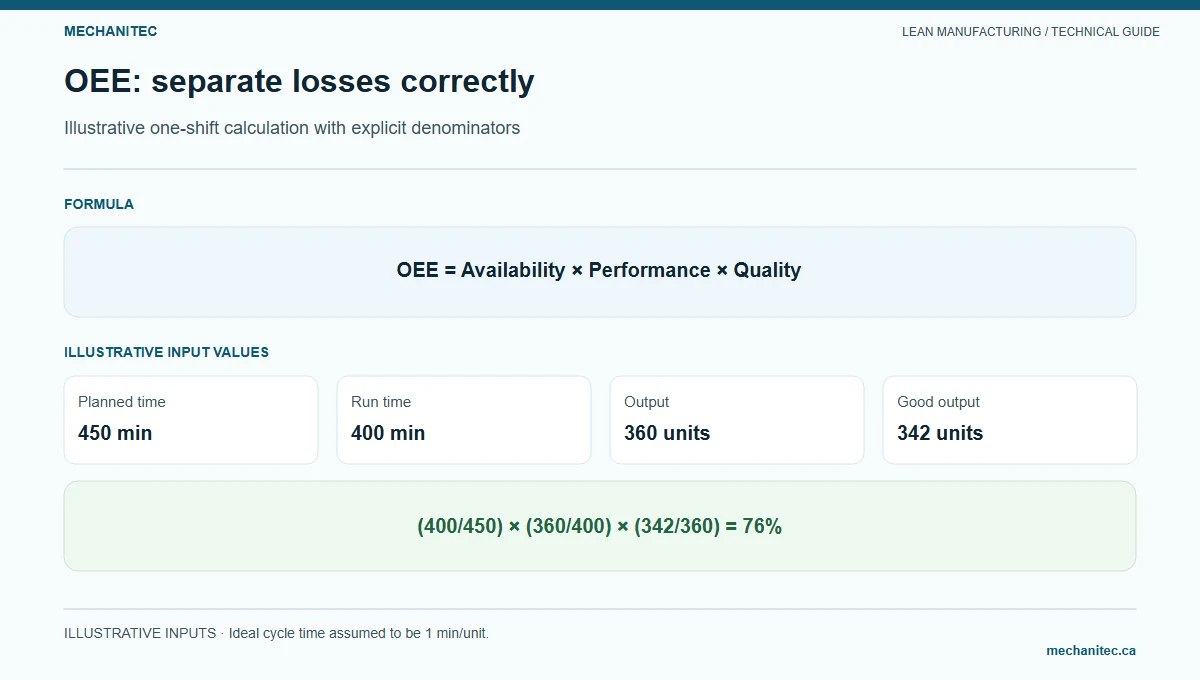Click the OEE formula box
Image resolution: width=1200 pixels, height=680 pixels.
(600, 272)
